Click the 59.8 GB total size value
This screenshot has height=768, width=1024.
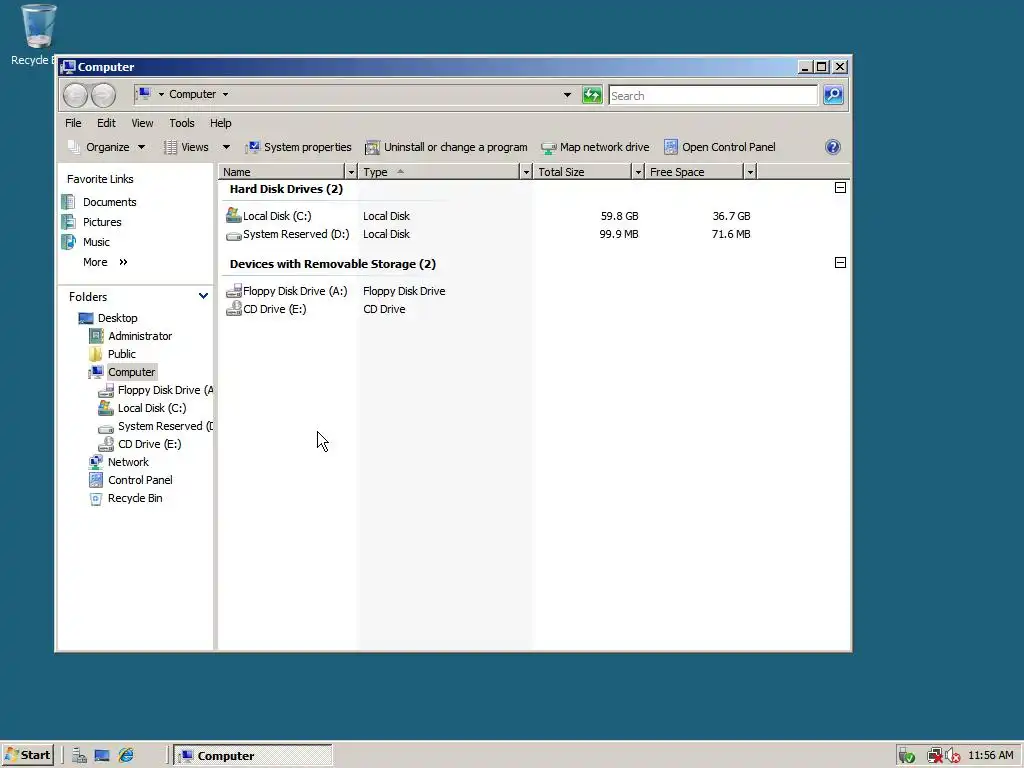[619, 216]
